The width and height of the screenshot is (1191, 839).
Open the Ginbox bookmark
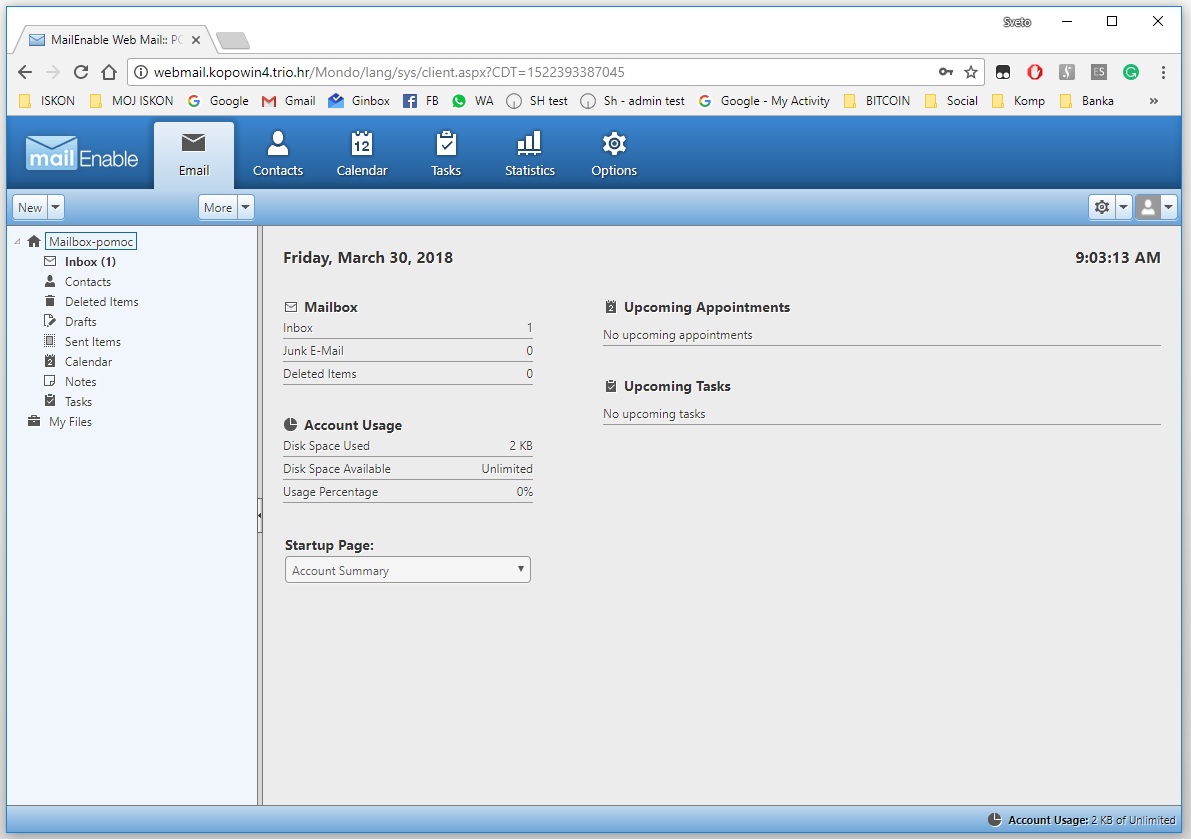click(359, 101)
